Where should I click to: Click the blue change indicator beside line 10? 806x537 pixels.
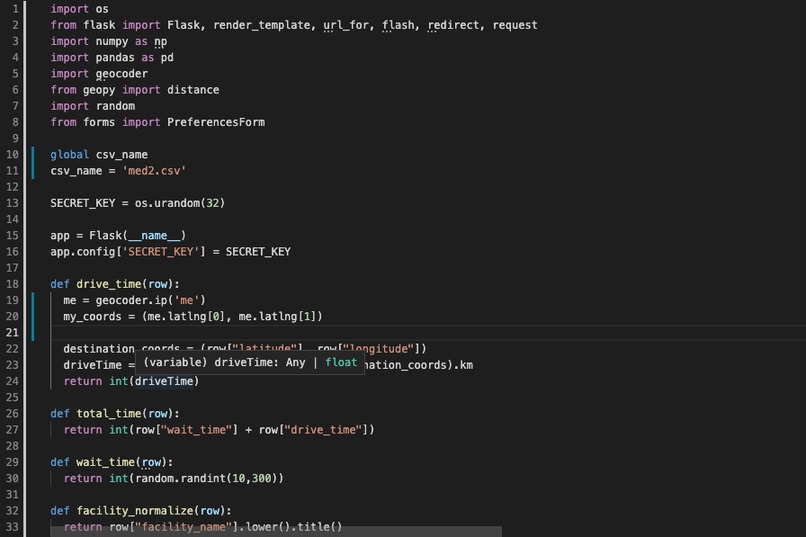tap(33, 162)
